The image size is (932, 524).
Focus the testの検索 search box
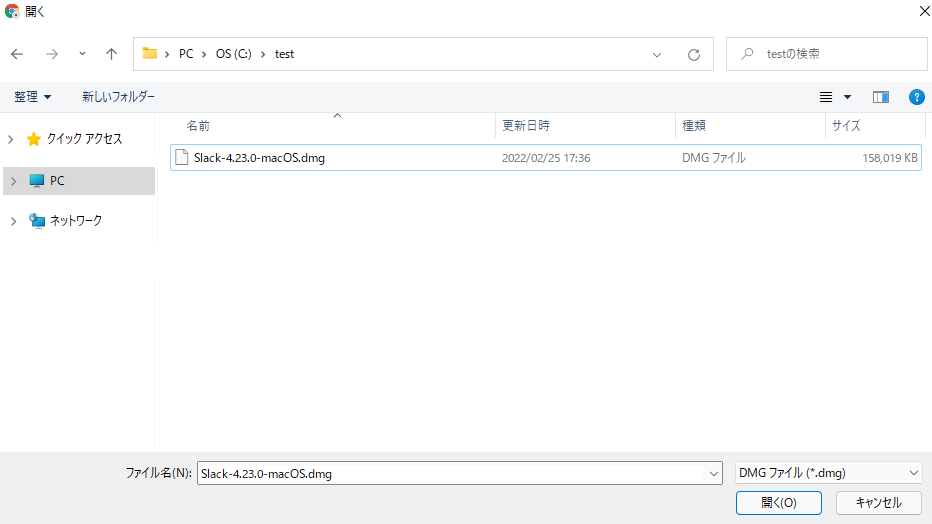[x=827, y=54]
